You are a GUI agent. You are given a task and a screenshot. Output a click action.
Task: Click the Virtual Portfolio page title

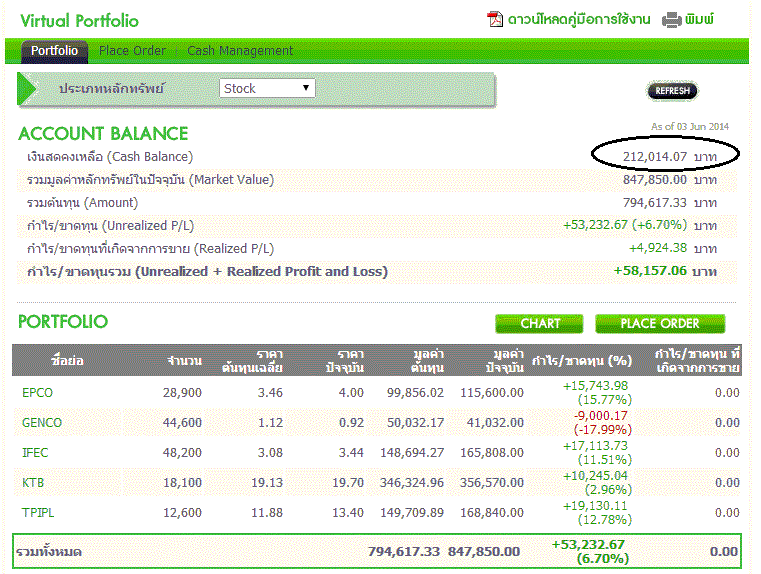coord(79,21)
